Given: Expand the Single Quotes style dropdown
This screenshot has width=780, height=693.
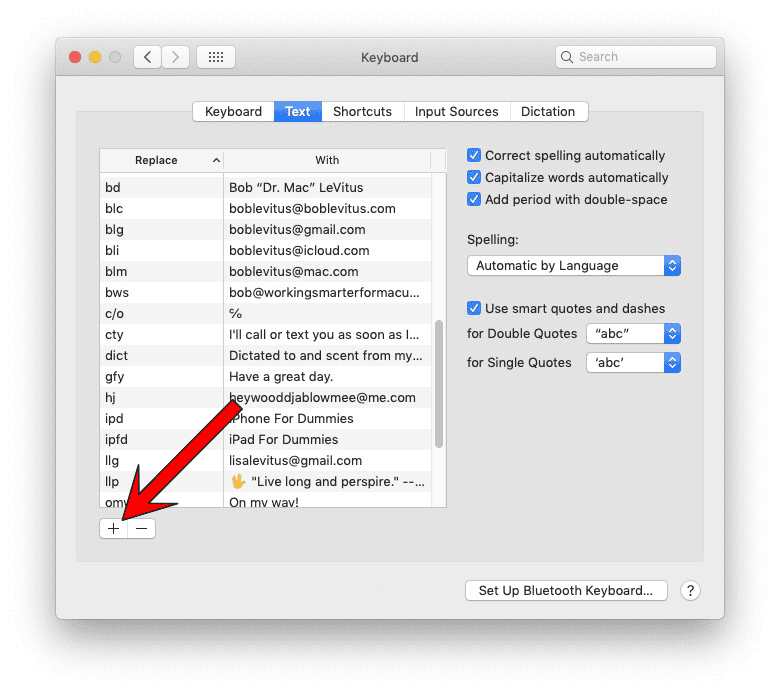Looking at the screenshot, I should pos(633,363).
